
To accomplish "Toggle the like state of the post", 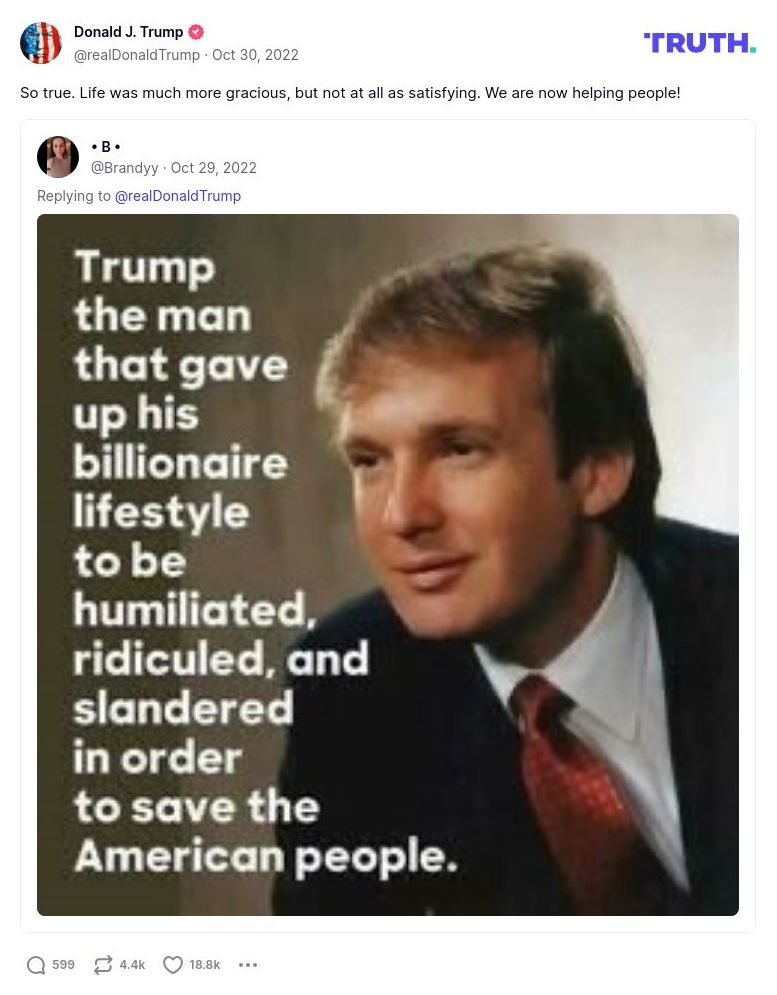I will point(172,964).
